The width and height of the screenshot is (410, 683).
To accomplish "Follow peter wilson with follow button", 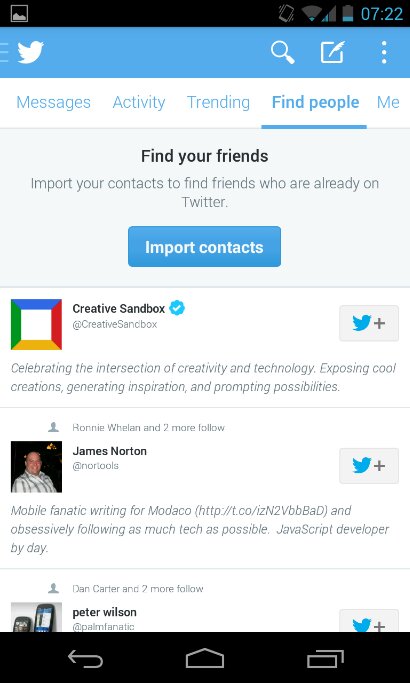I will click(x=369, y=621).
